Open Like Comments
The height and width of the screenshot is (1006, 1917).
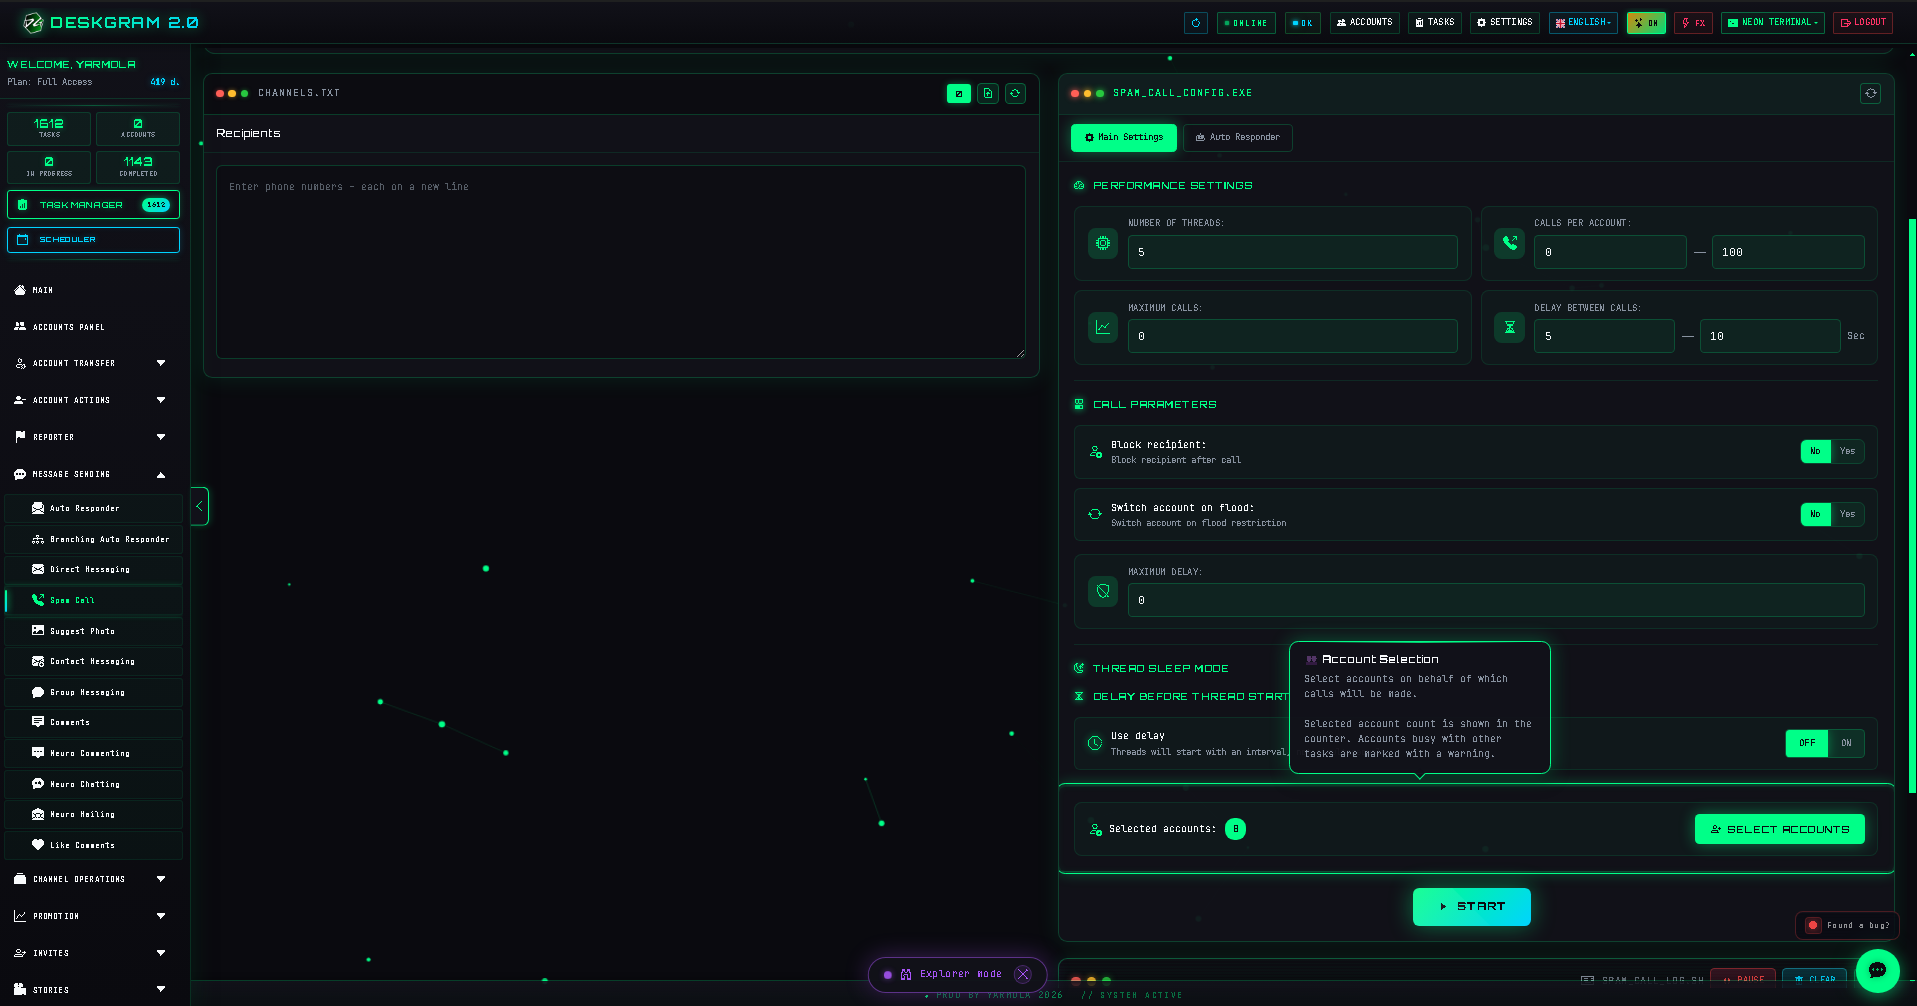[94, 845]
